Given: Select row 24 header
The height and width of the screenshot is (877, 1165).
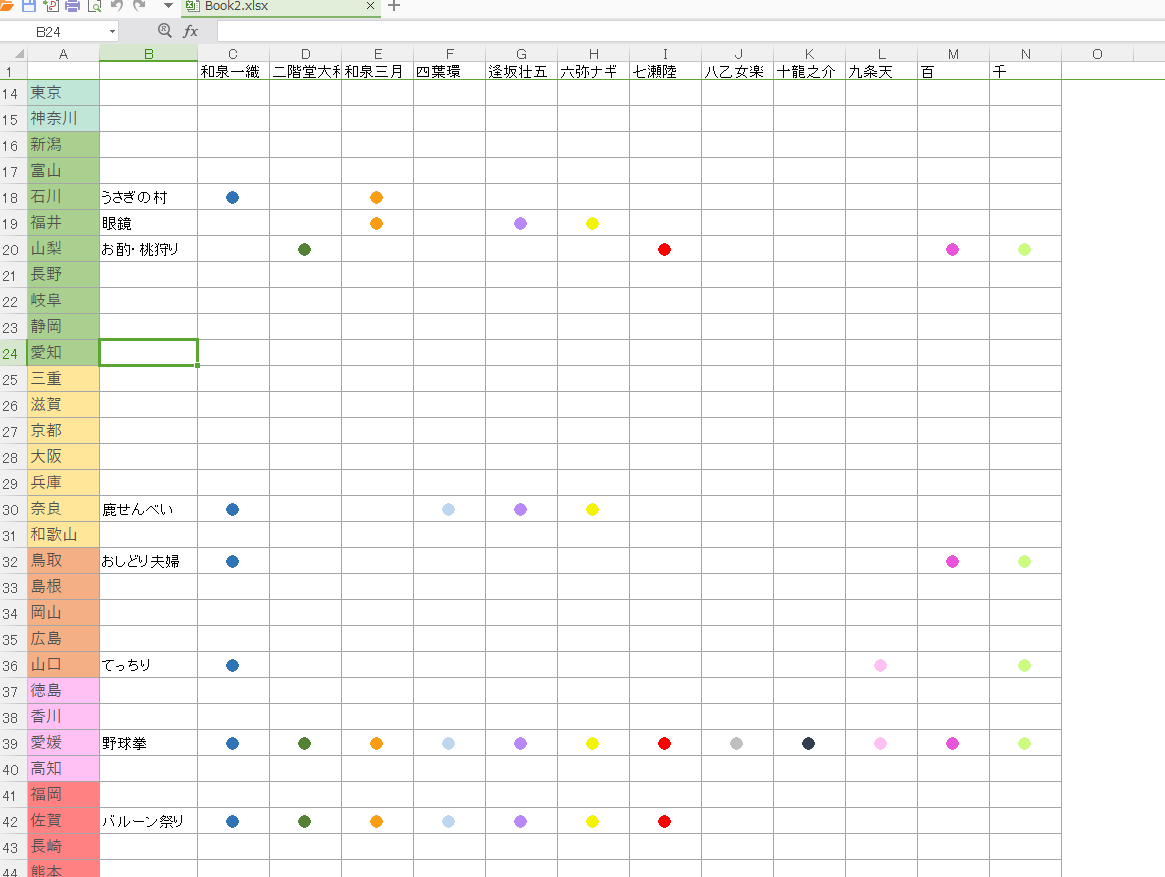Looking at the screenshot, I should click(13, 353).
